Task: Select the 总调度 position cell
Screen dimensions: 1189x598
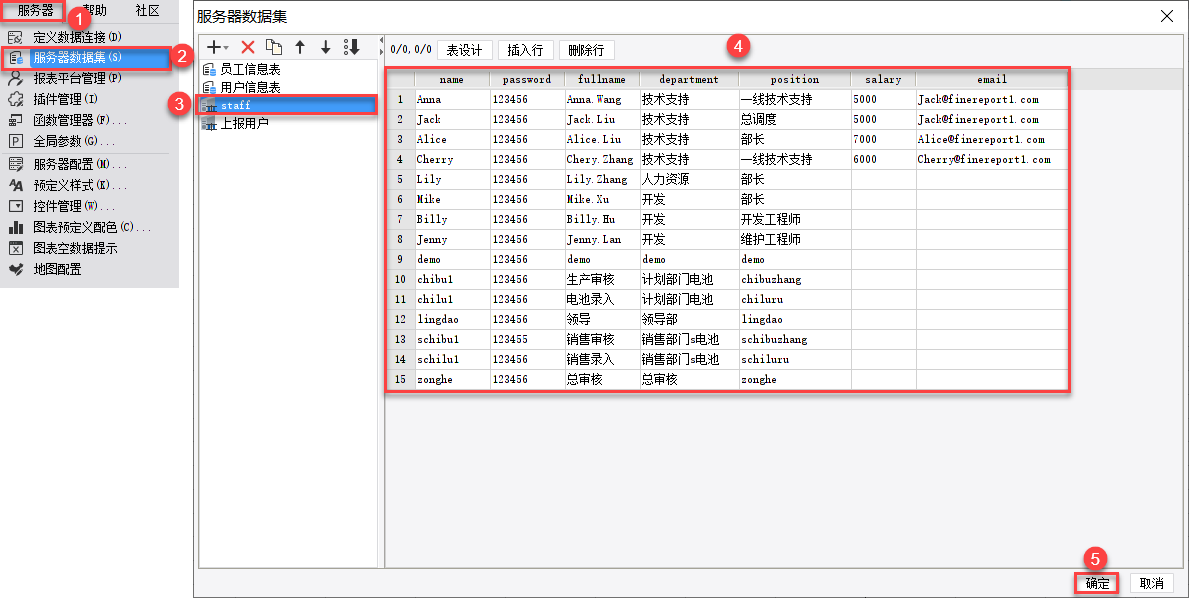Action: click(795, 120)
